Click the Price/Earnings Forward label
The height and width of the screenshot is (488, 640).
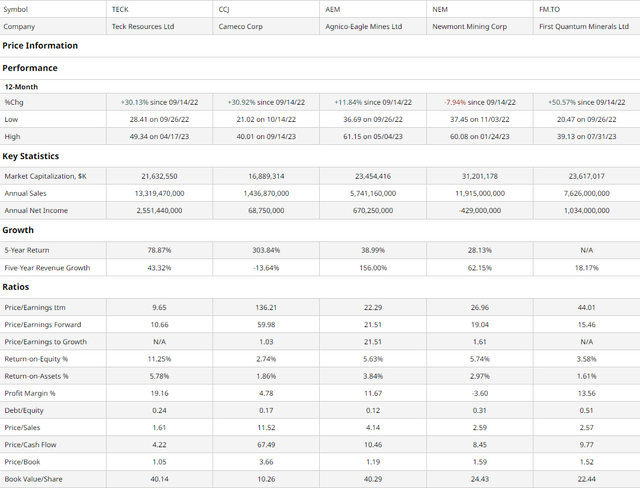tap(42, 325)
